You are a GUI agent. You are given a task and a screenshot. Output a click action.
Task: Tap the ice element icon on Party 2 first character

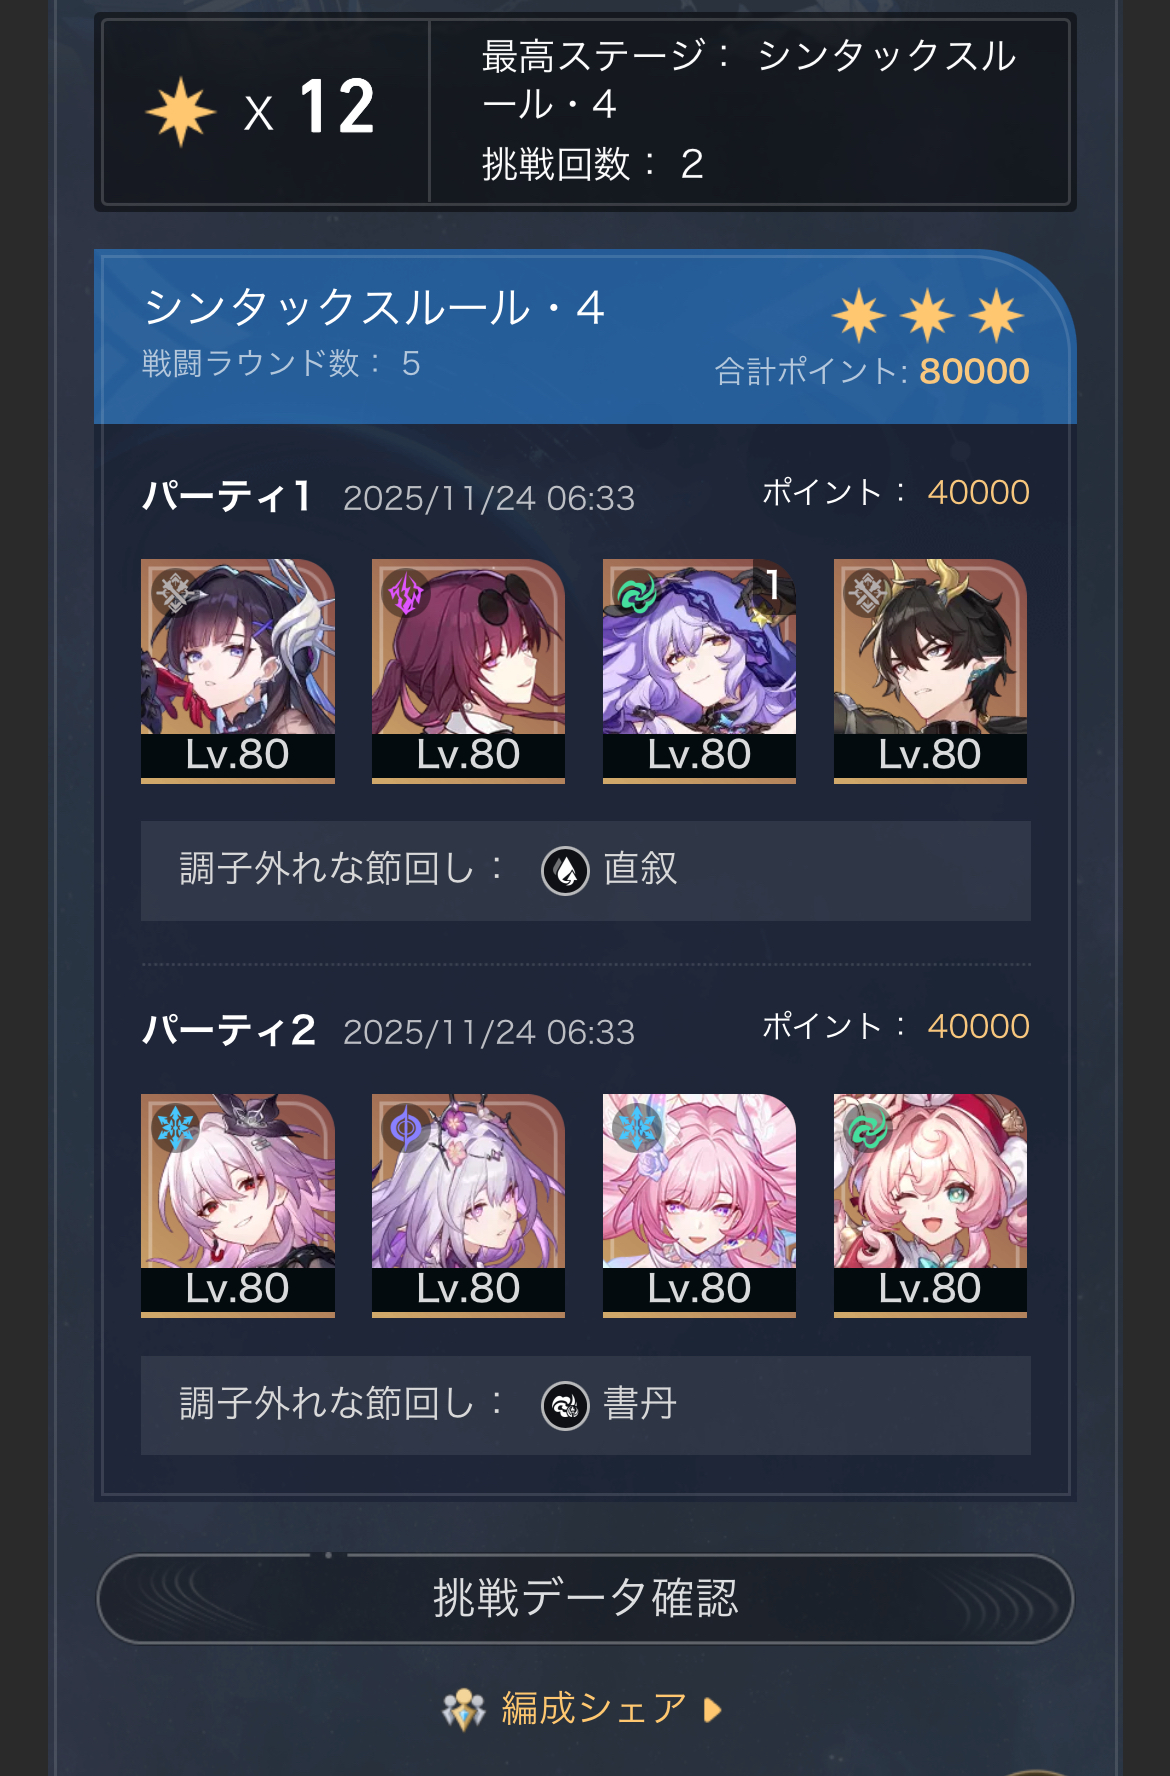click(x=175, y=1128)
